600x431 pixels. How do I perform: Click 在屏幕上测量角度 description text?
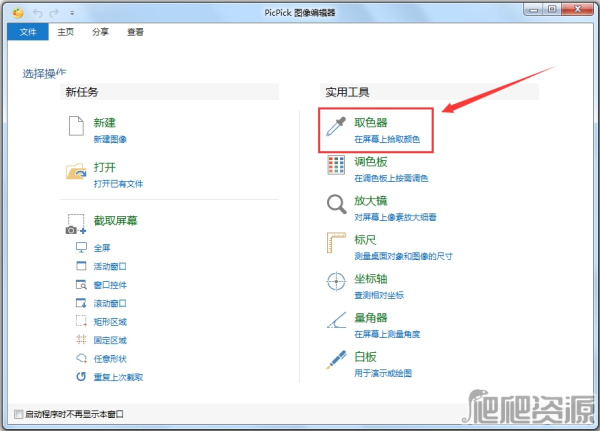(x=387, y=334)
